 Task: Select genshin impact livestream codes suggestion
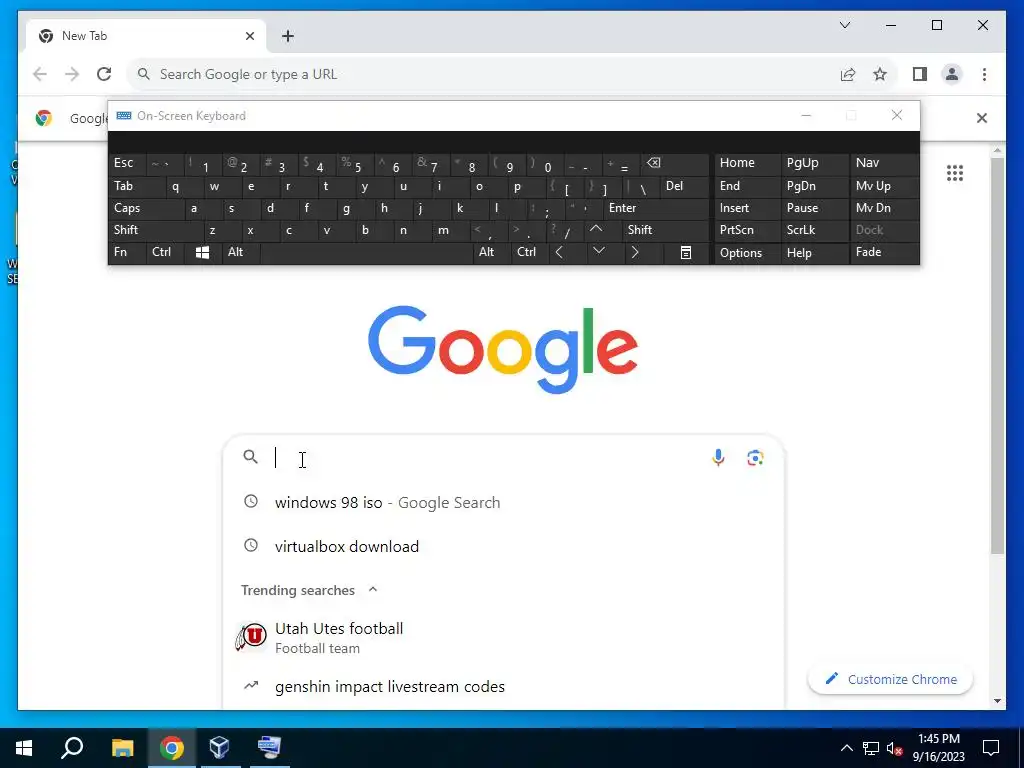503,686
